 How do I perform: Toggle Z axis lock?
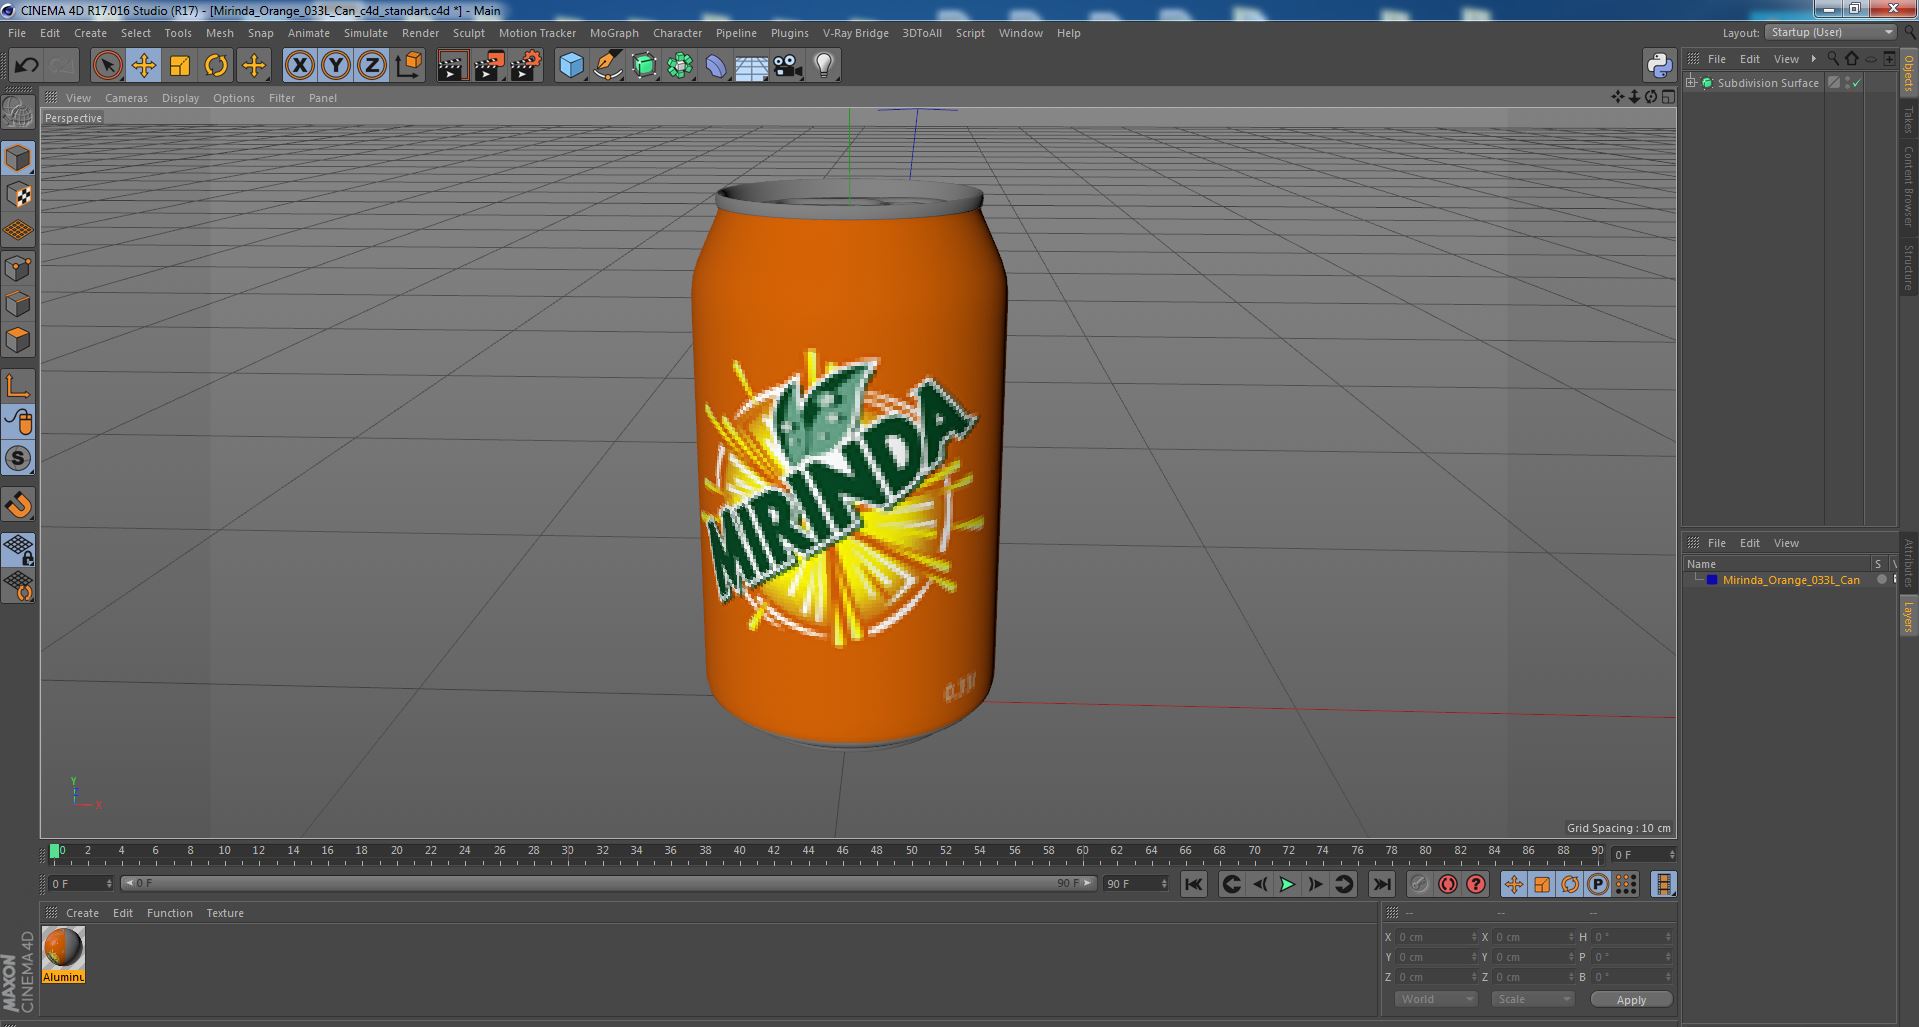[x=371, y=66]
